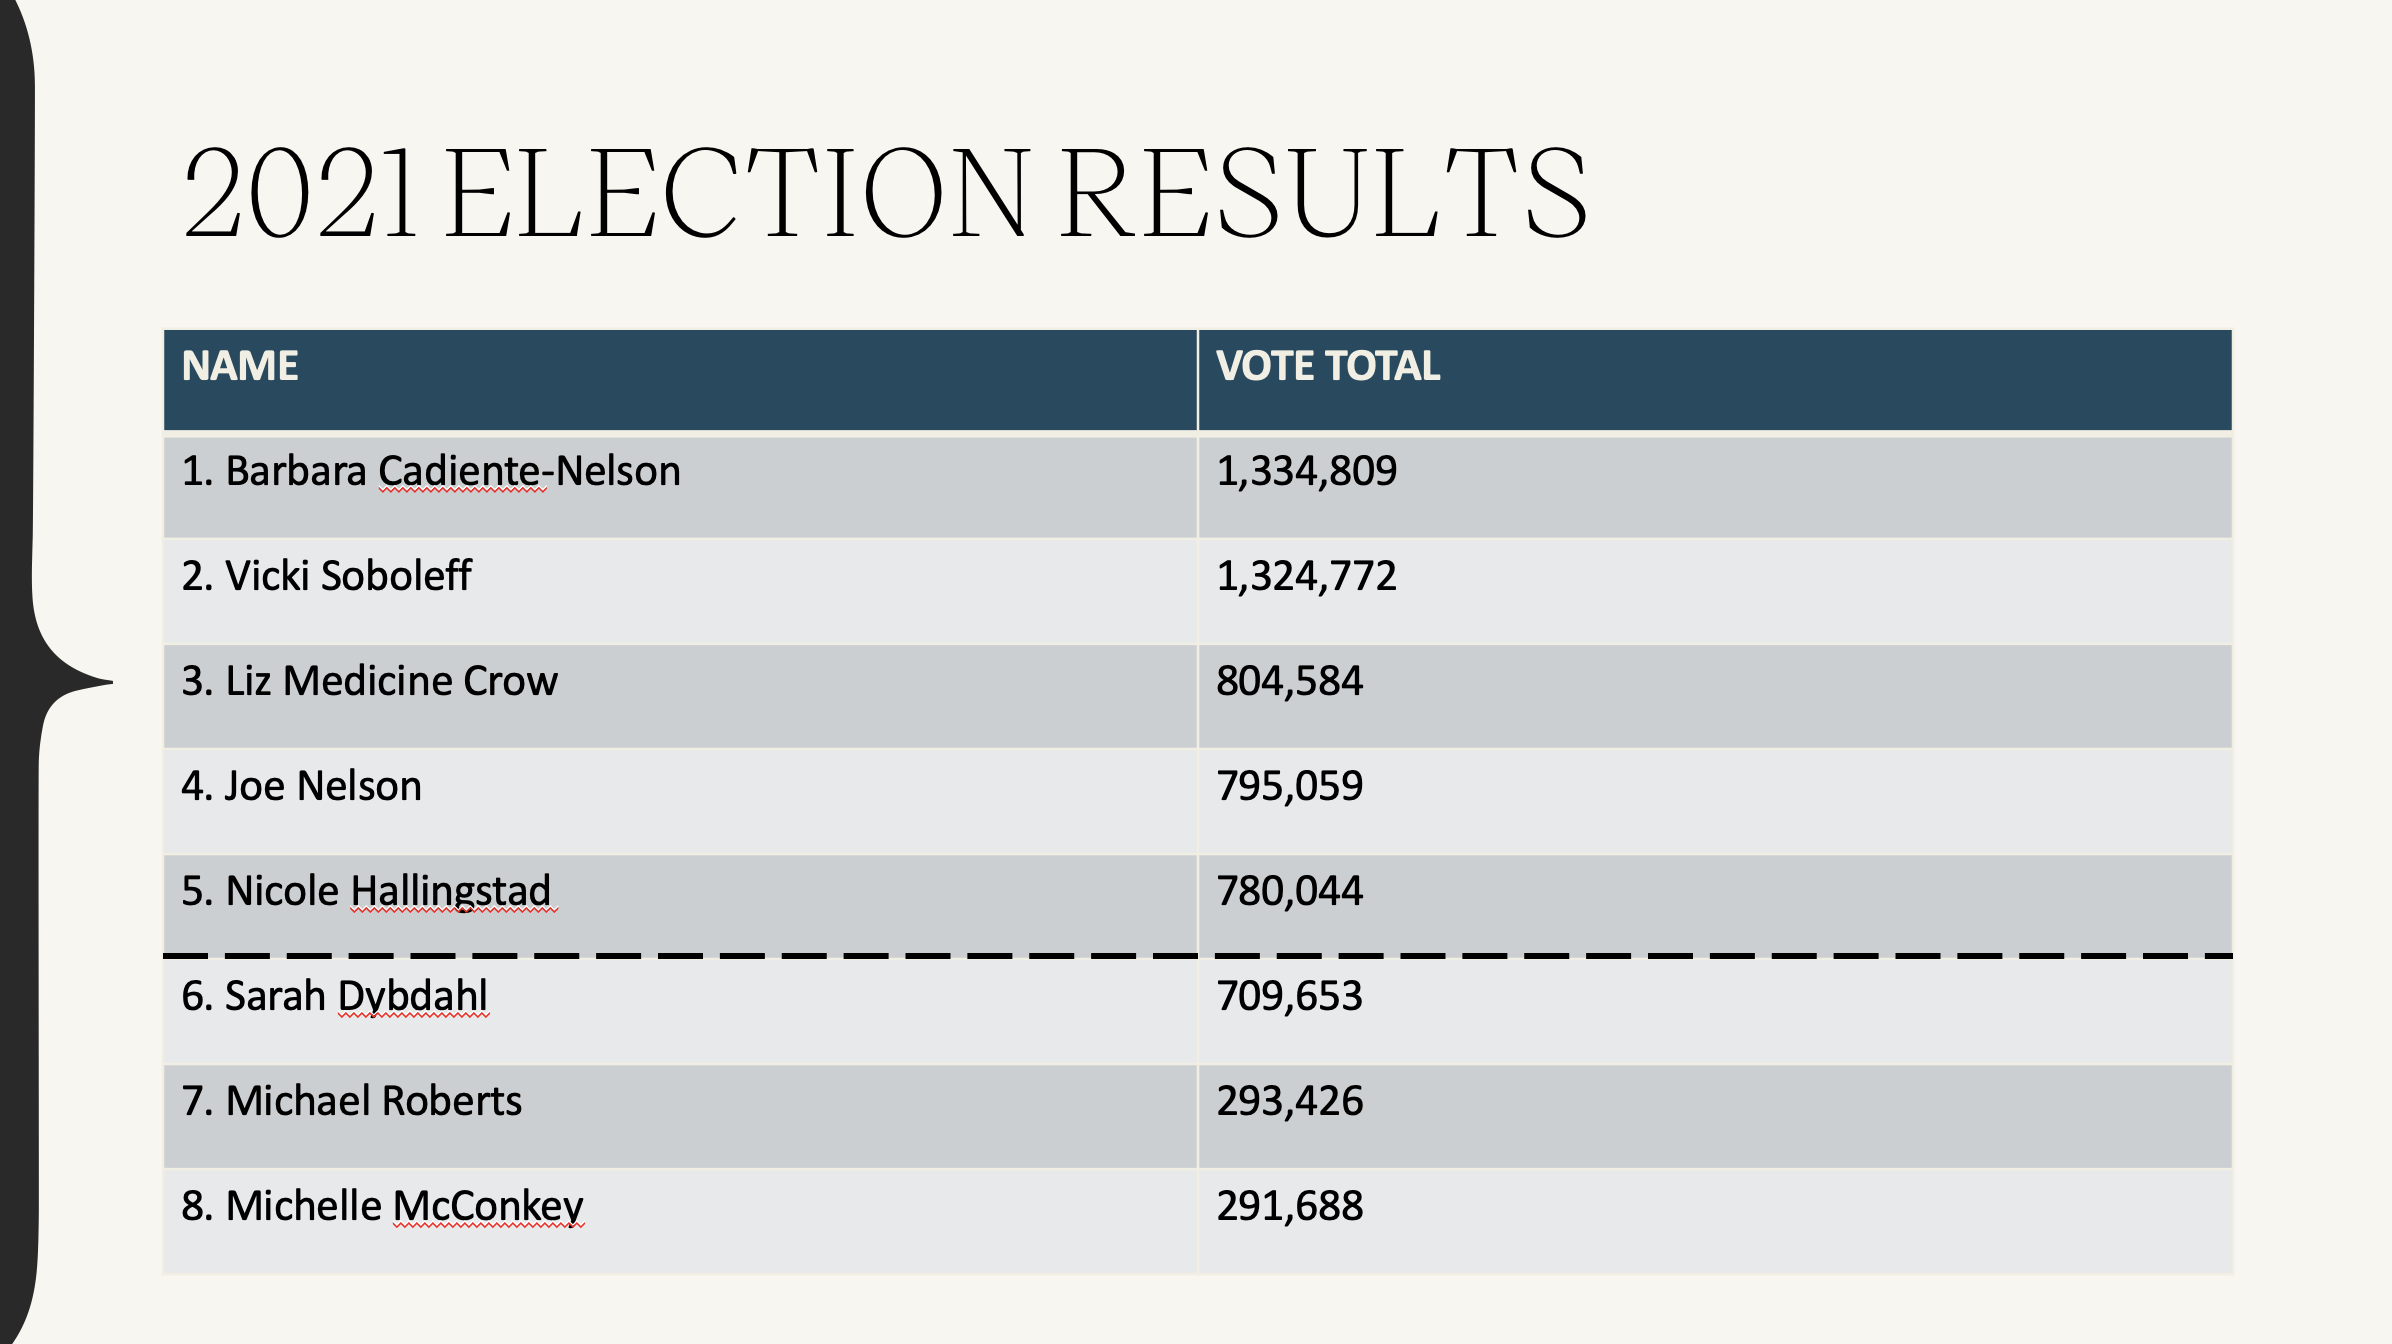Select the 709,653 vote total cell
Screen dimensions: 2392x1344
pyautogui.click(x=1289, y=996)
